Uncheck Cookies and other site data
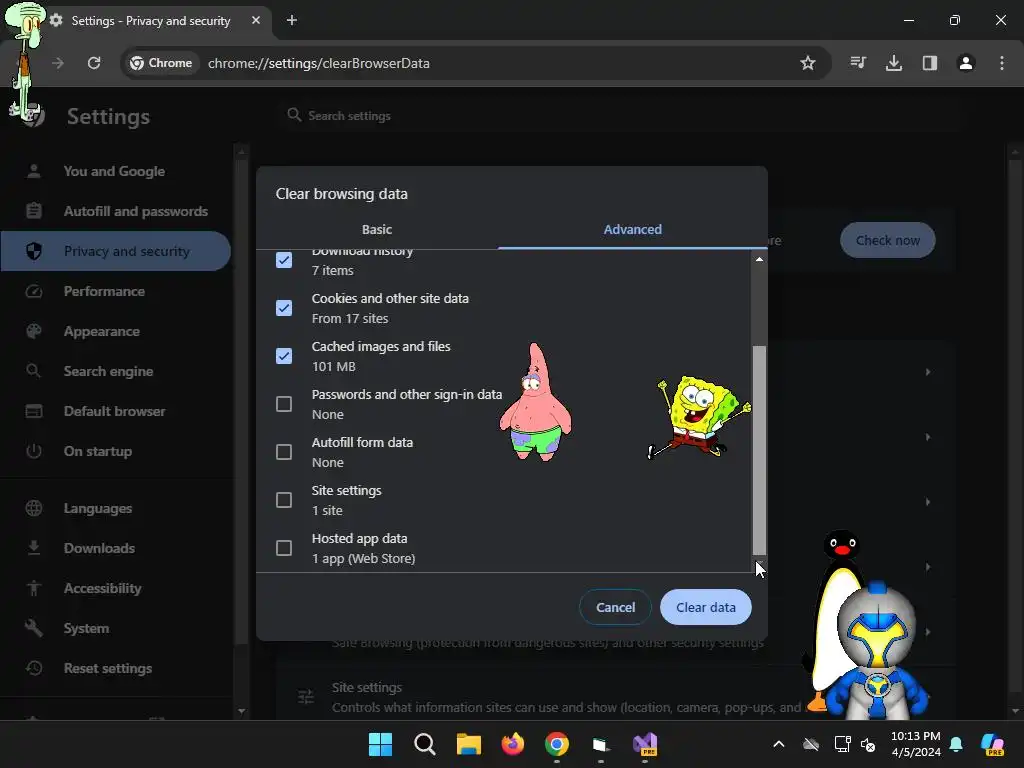 [284, 308]
